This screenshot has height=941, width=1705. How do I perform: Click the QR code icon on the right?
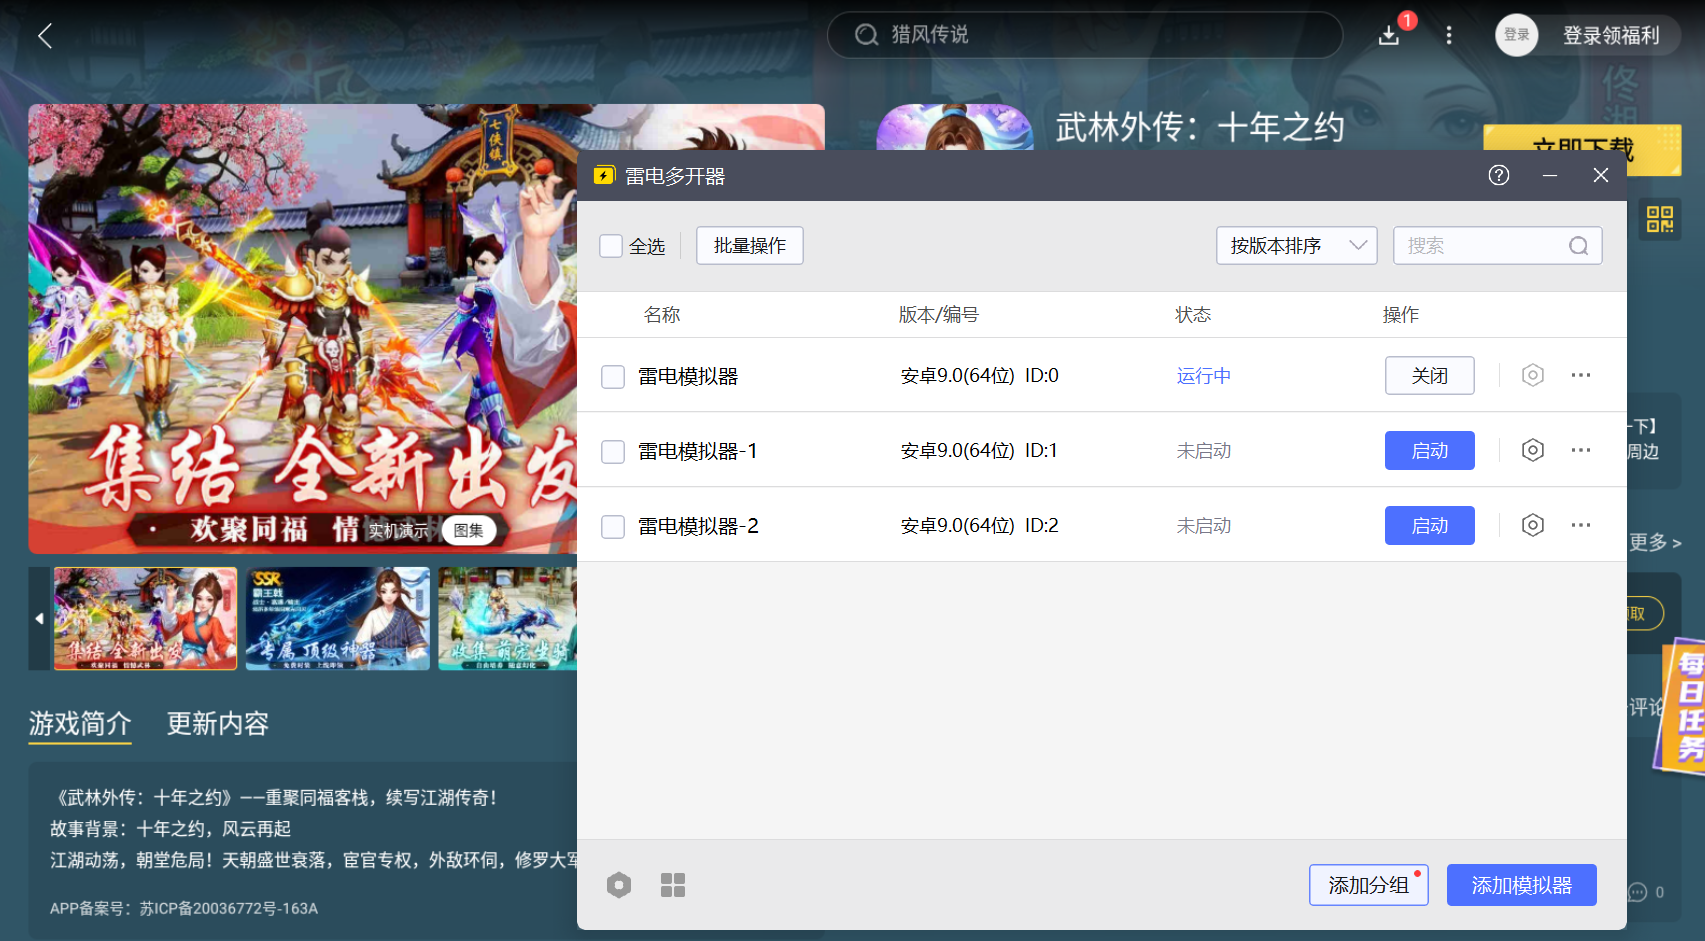(1660, 219)
